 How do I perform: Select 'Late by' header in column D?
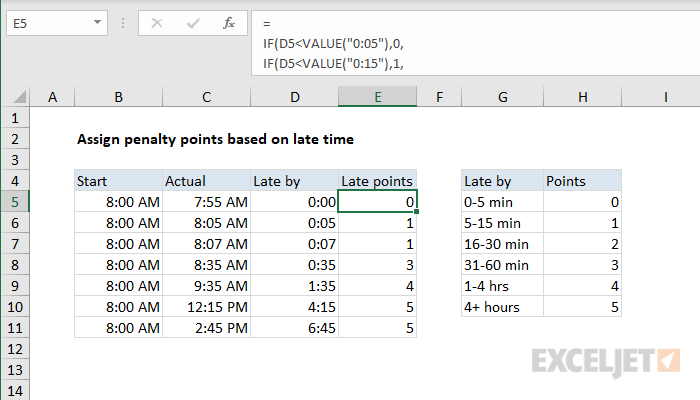coord(295,181)
